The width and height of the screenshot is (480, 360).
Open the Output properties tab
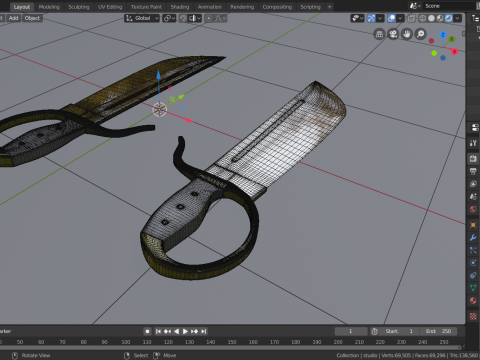tap(473, 171)
